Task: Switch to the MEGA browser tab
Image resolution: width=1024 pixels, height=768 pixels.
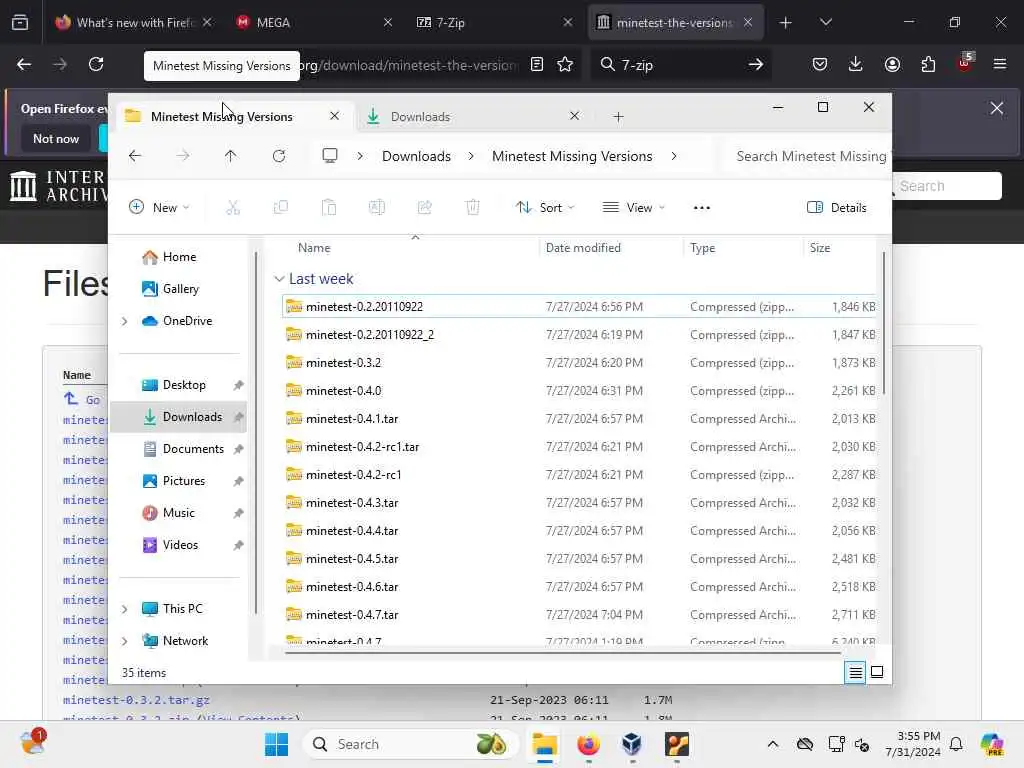Action: point(315,22)
